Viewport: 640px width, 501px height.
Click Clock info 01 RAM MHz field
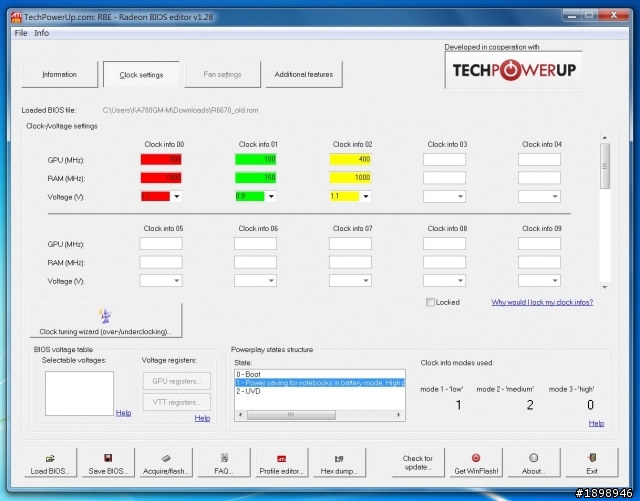click(256, 178)
